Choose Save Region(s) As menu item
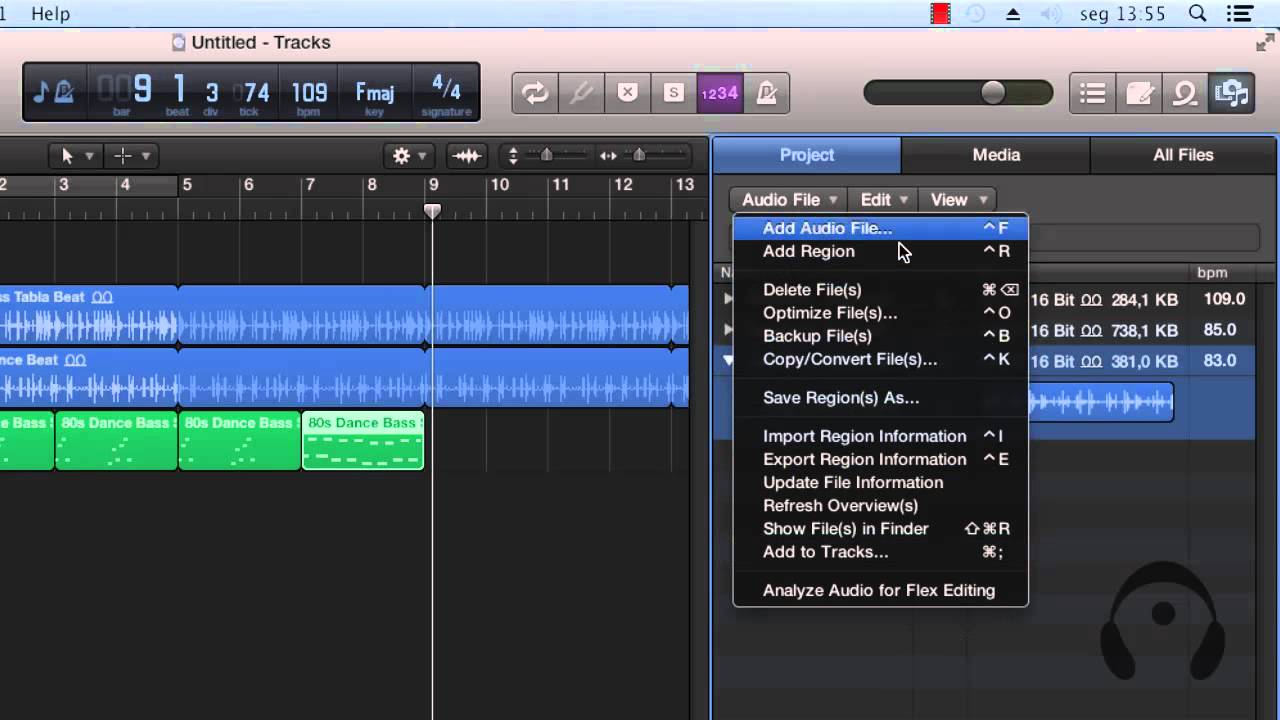 pyautogui.click(x=880, y=398)
